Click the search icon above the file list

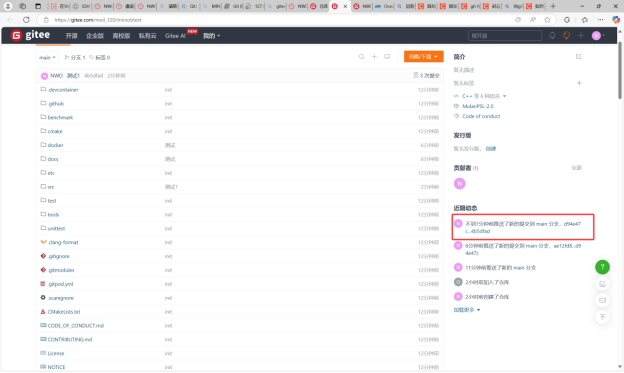[x=361, y=57]
